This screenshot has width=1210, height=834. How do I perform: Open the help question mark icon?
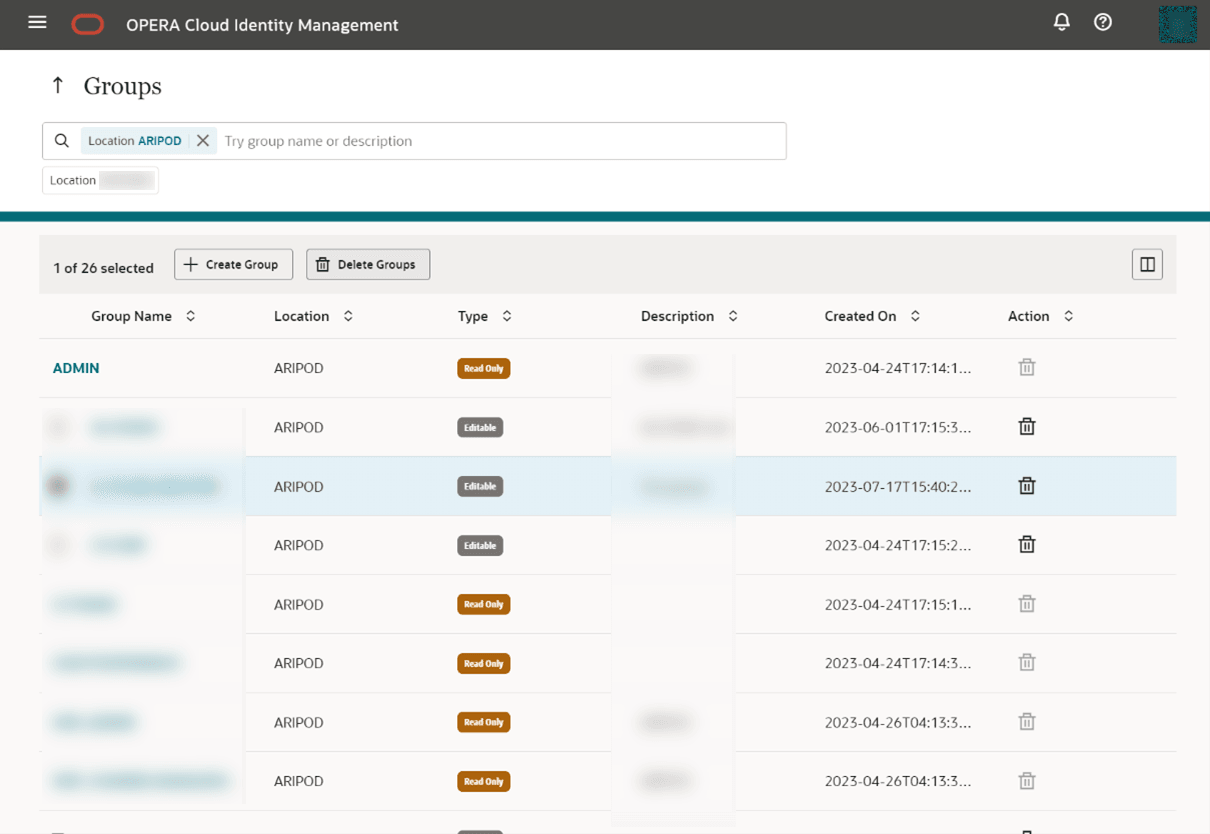pos(1103,22)
